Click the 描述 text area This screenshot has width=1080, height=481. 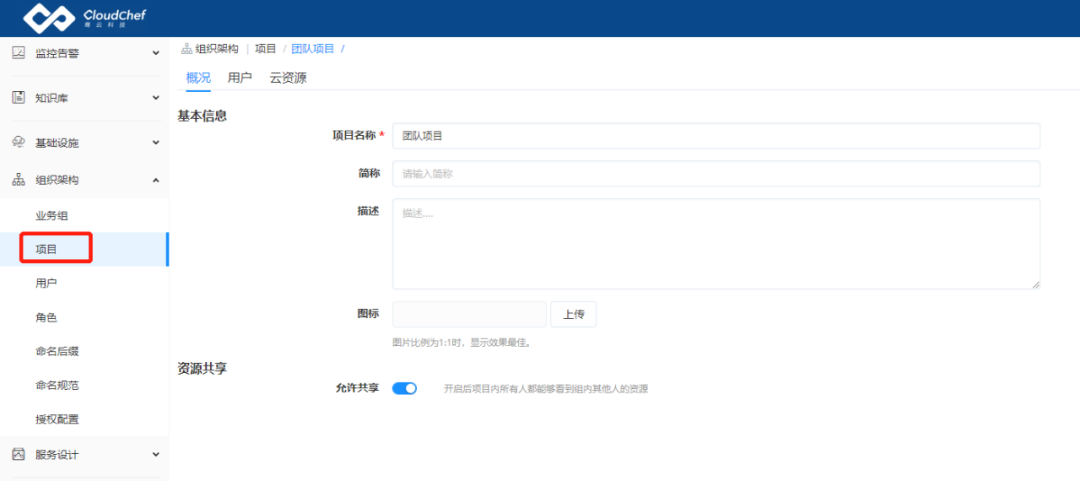(716, 244)
